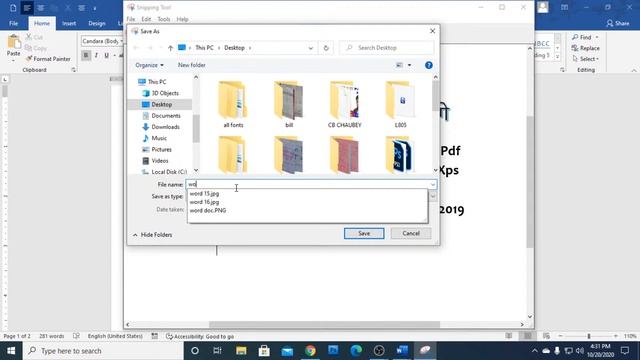Viewport: 640px width, 360px height.
Task: Click the up-one-level arrow
Action: (x=170, y=48)
